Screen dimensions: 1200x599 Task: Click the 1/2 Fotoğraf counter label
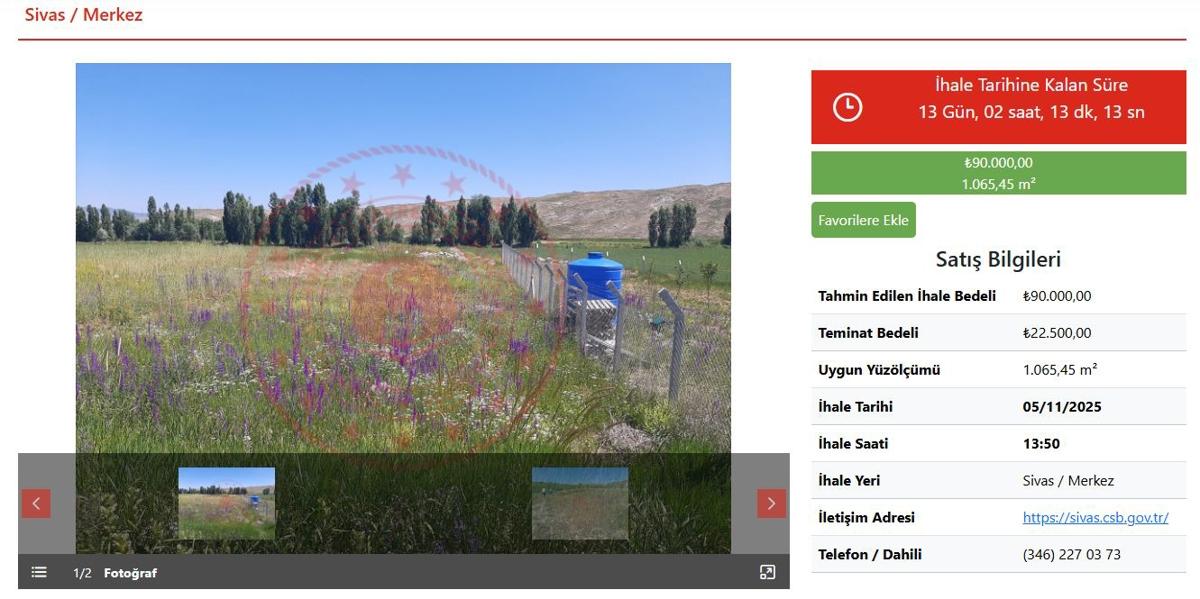pos(115,573)
